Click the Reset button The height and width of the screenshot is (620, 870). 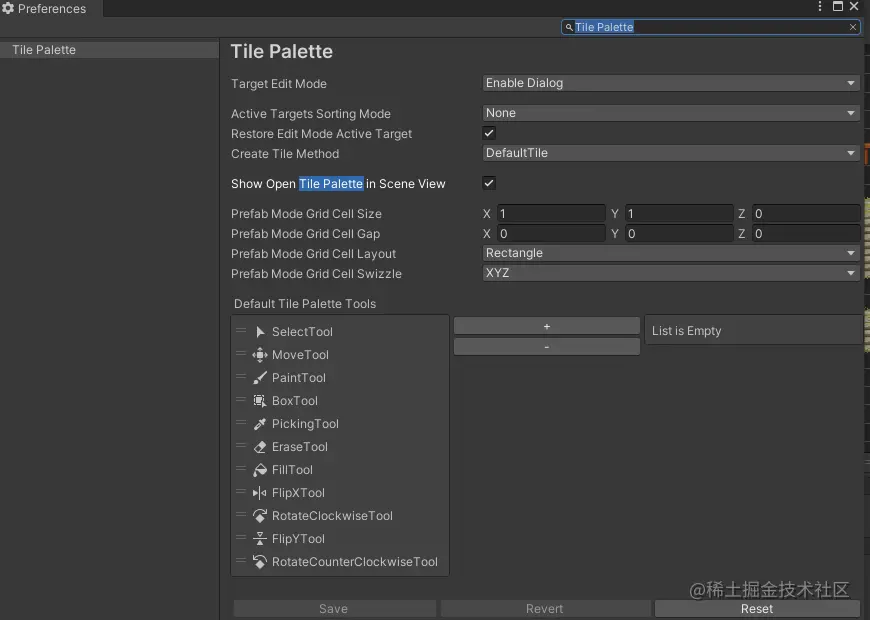coord(757,609)
